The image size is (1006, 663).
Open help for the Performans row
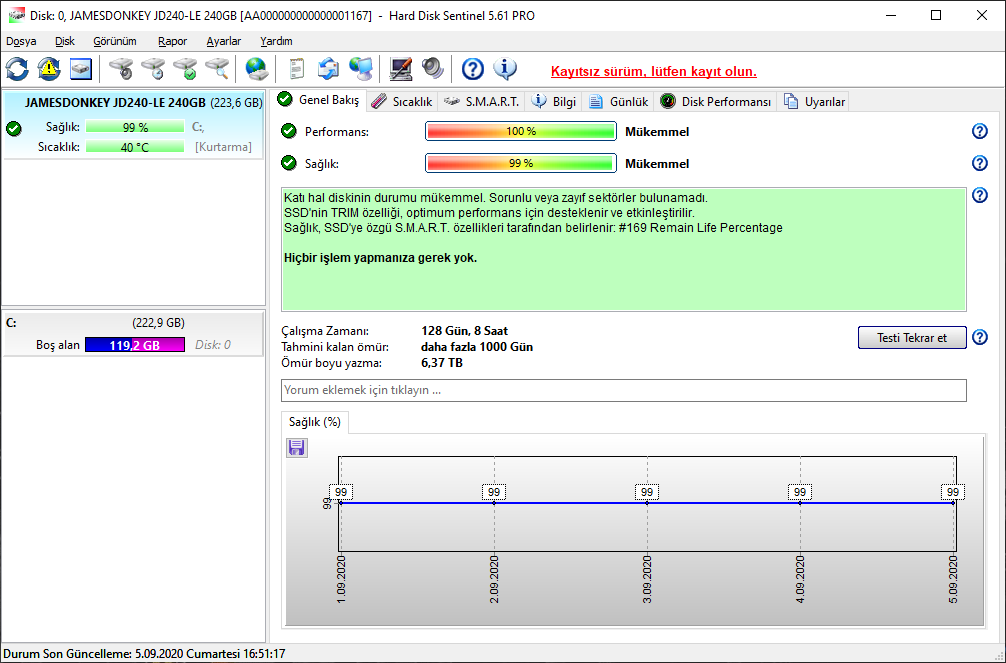[979, 132]
